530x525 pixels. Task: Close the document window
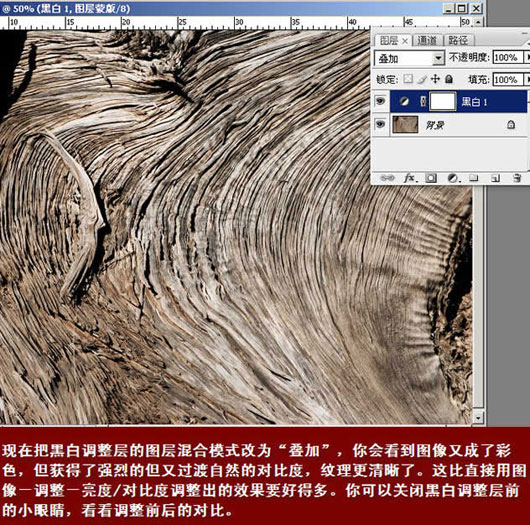point(476,8)
